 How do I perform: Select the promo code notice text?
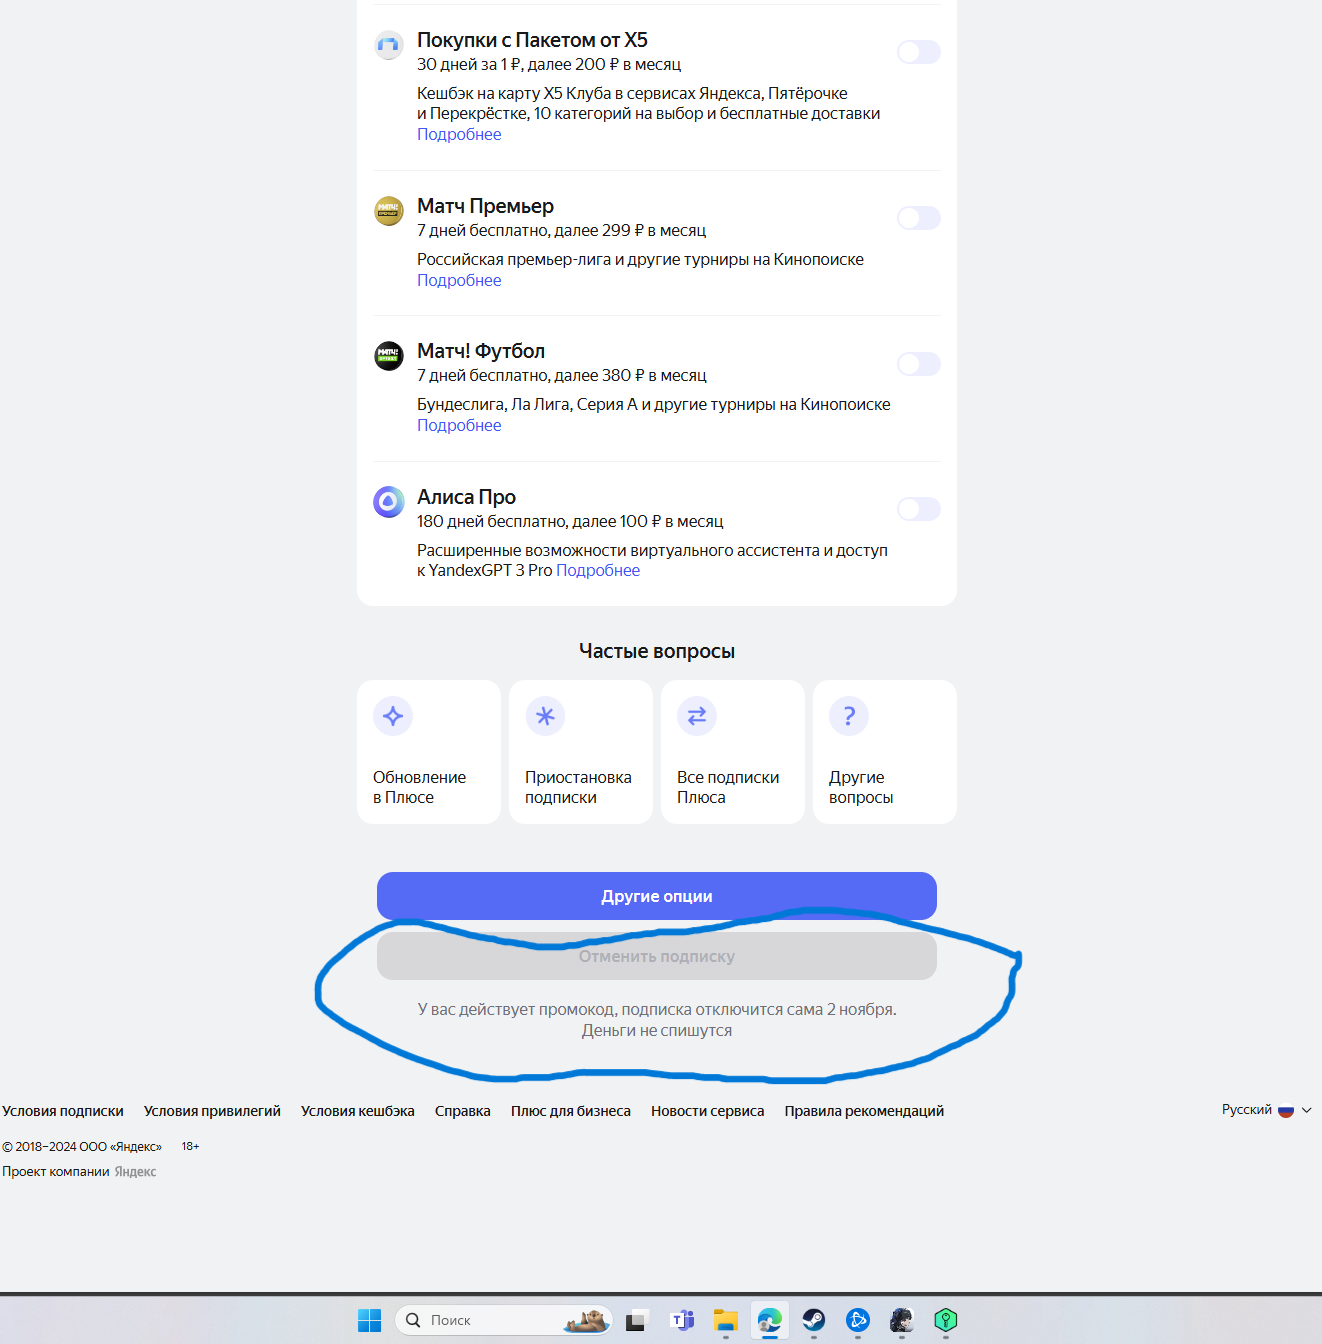657,1020
